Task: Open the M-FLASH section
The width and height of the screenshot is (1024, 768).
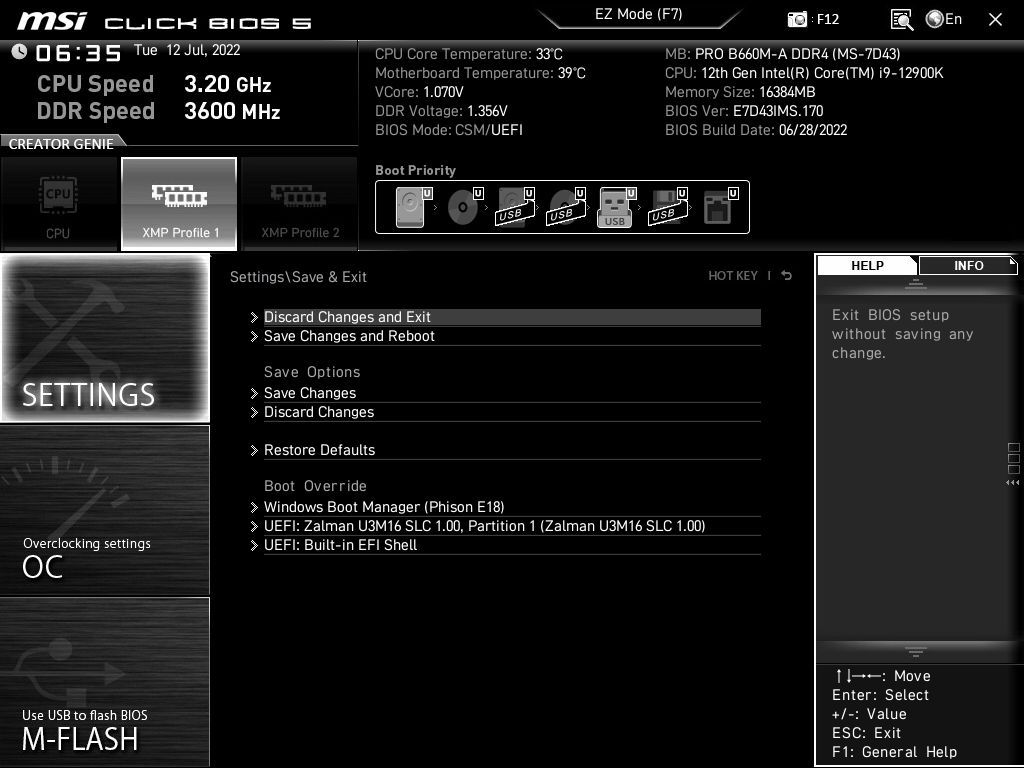Action: [105, 682]
